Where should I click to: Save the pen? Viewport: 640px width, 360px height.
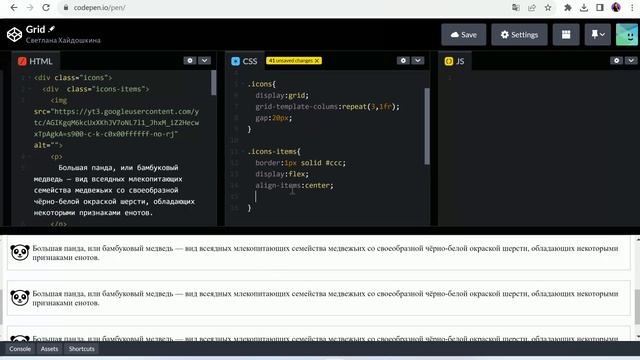click(464, 35)
